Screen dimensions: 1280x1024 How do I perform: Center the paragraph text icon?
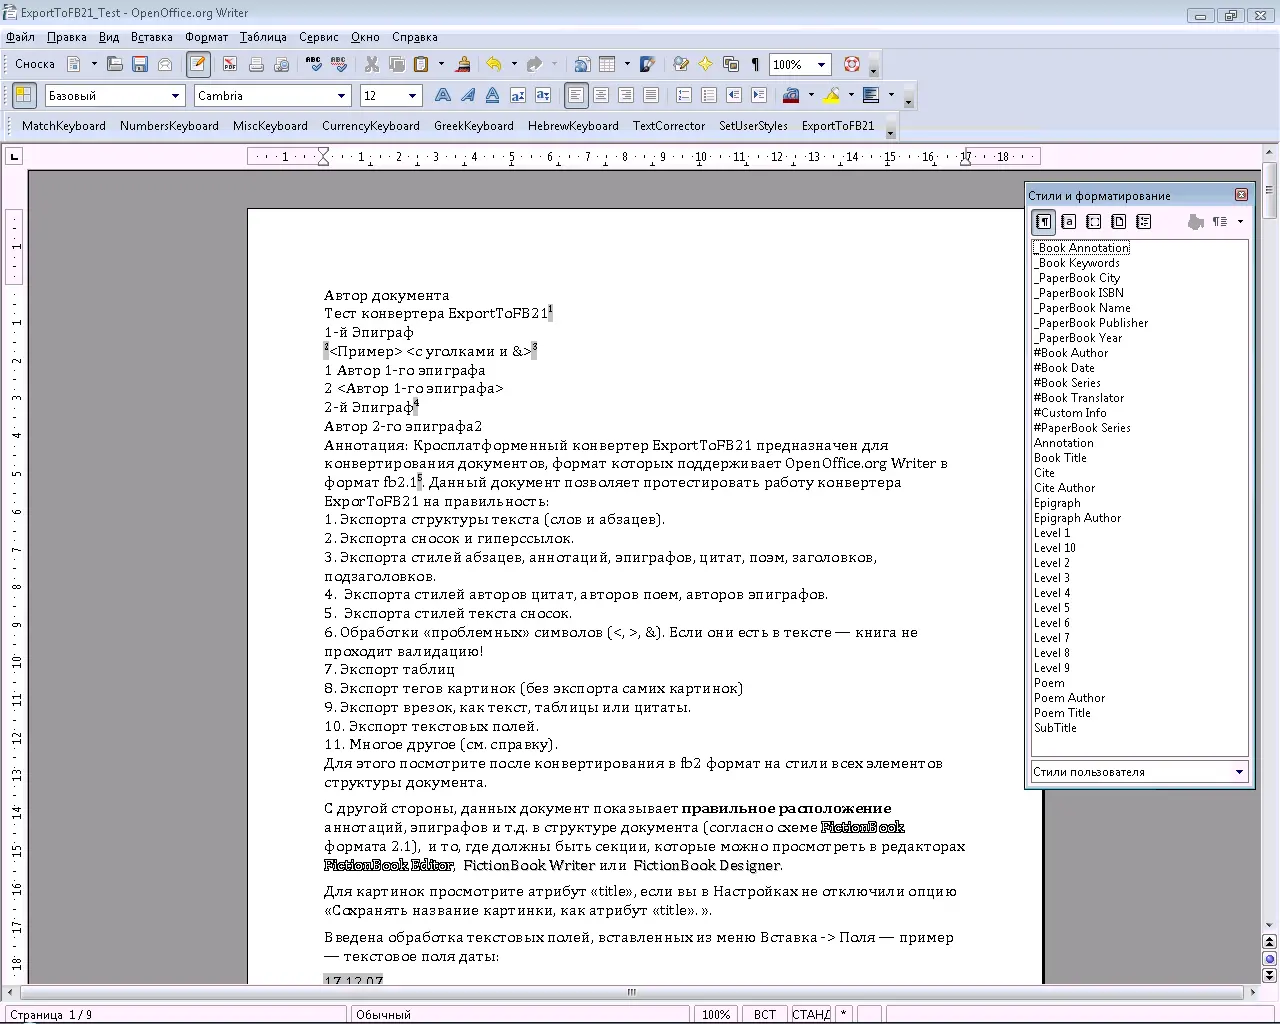click(x=601, y=95)
